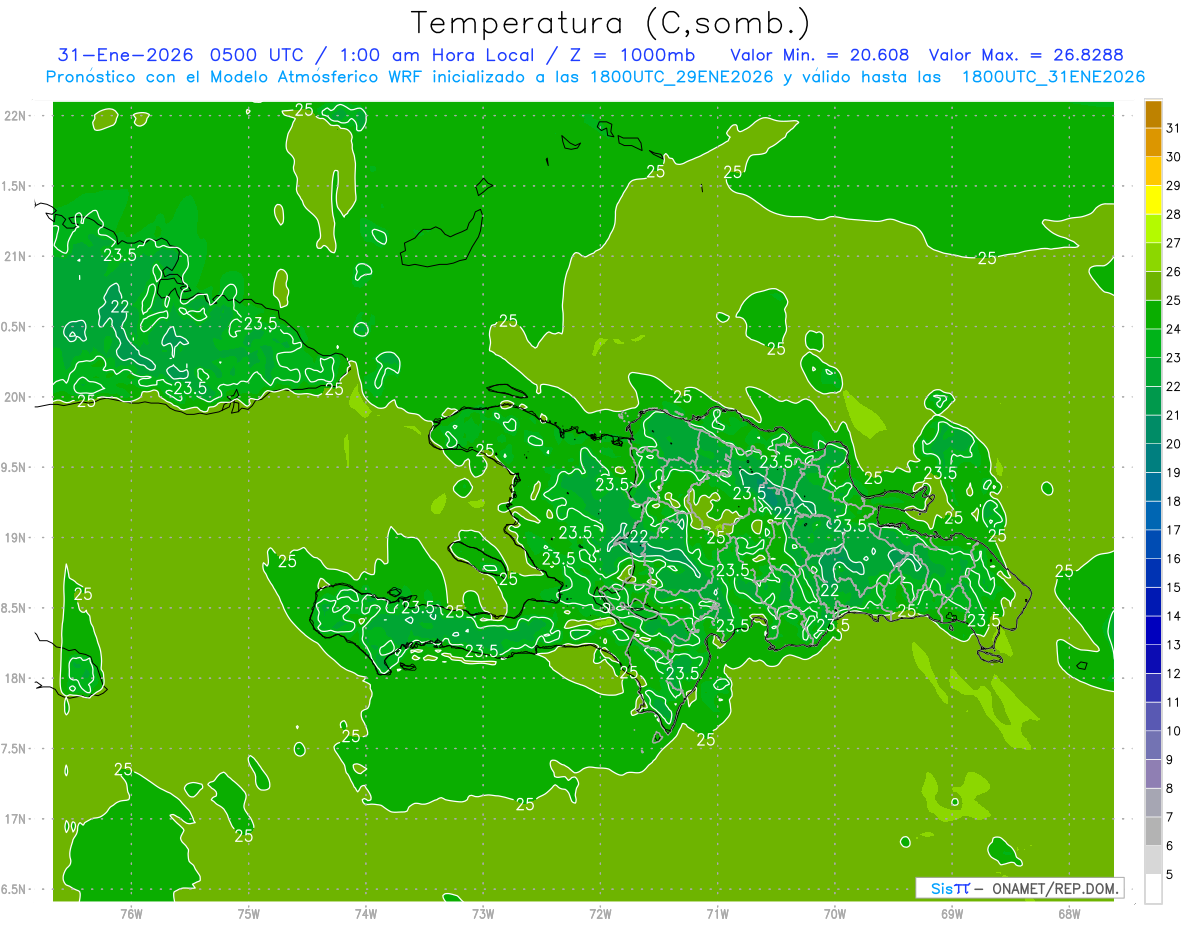Click the '69W' longitude axis label

coord(952,914)
